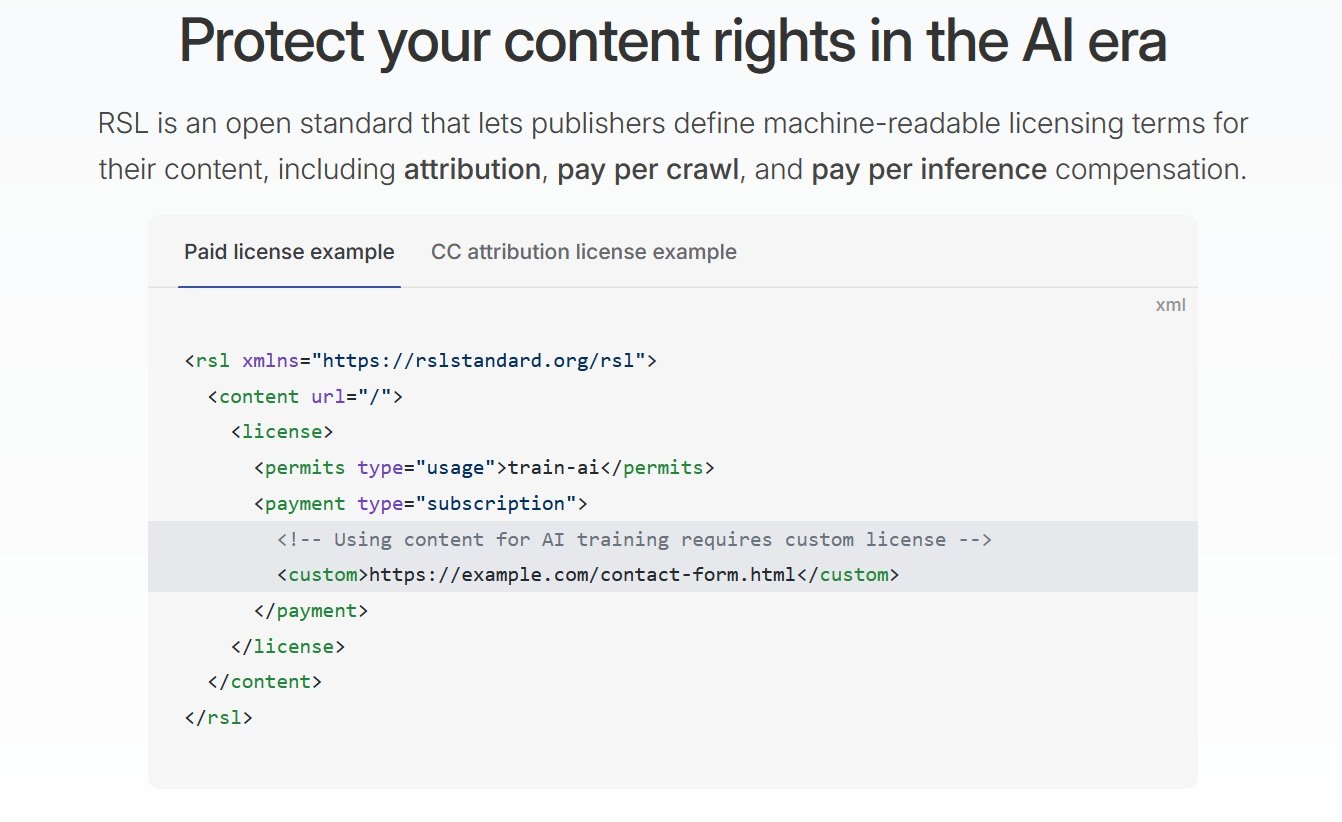Switch to the Paid license example tab
Viewport: 1342px width, 822px height.
[x=289, y=252]
